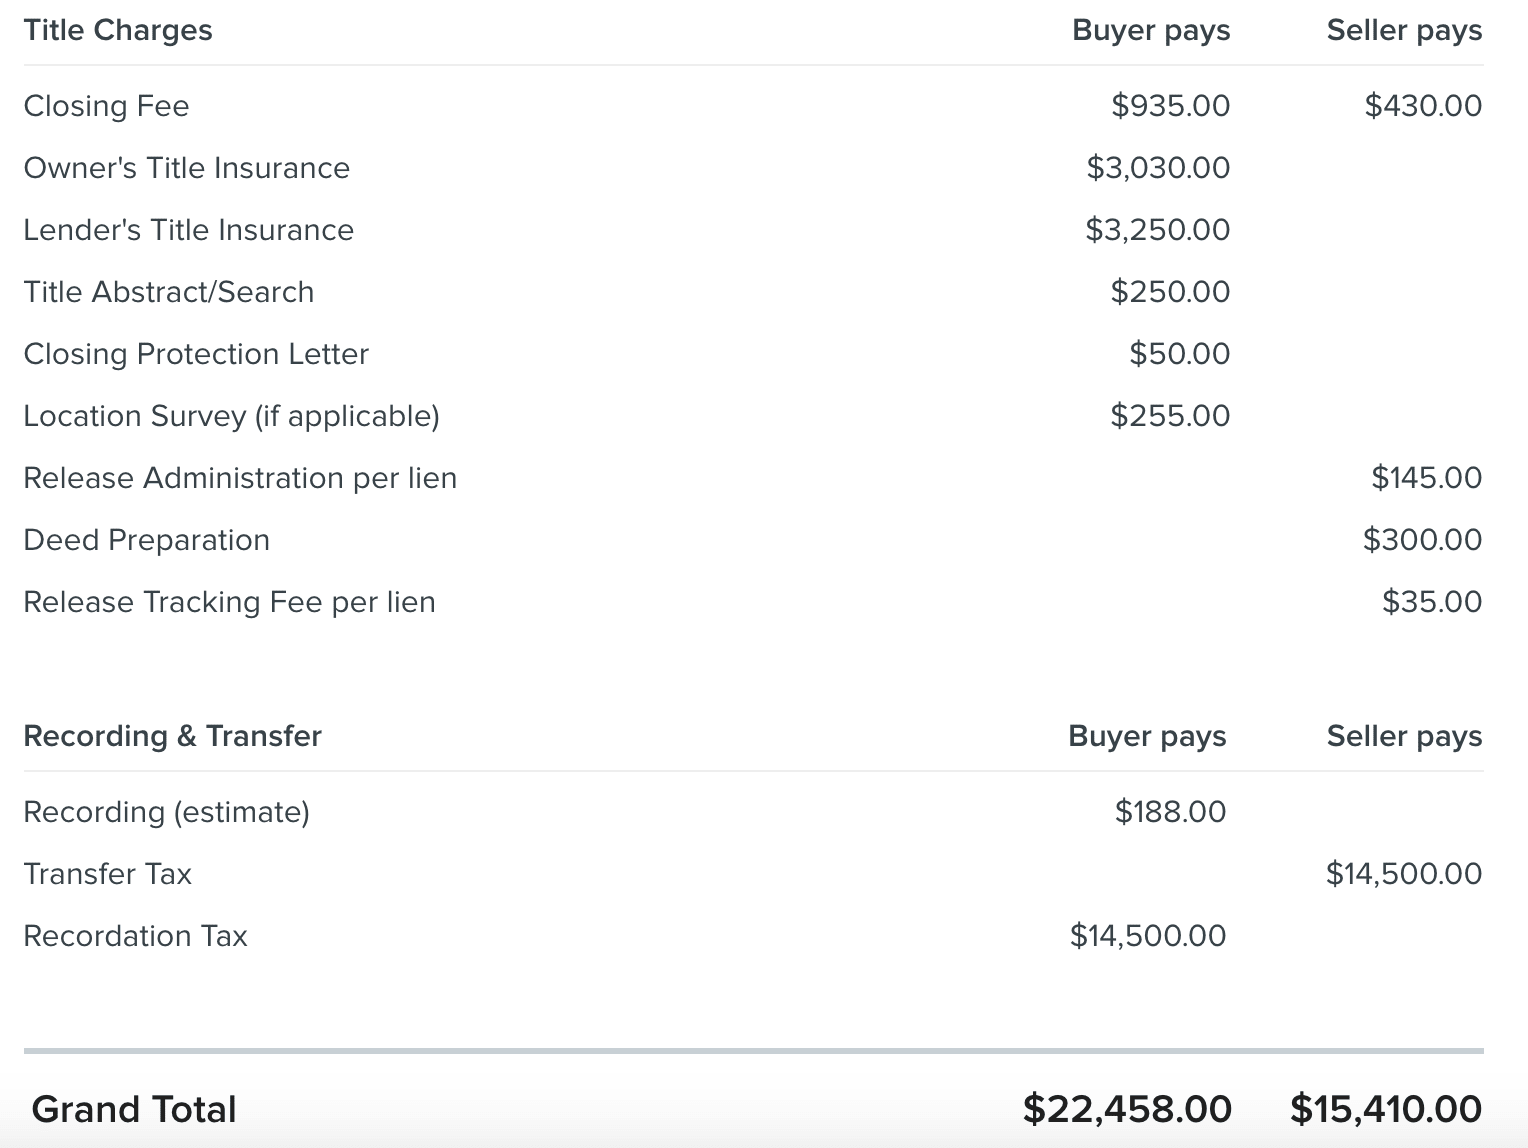The image size is (1528, 1148).
Task: Click the Title Charges section heading
Action: click(x=118, y=31)
